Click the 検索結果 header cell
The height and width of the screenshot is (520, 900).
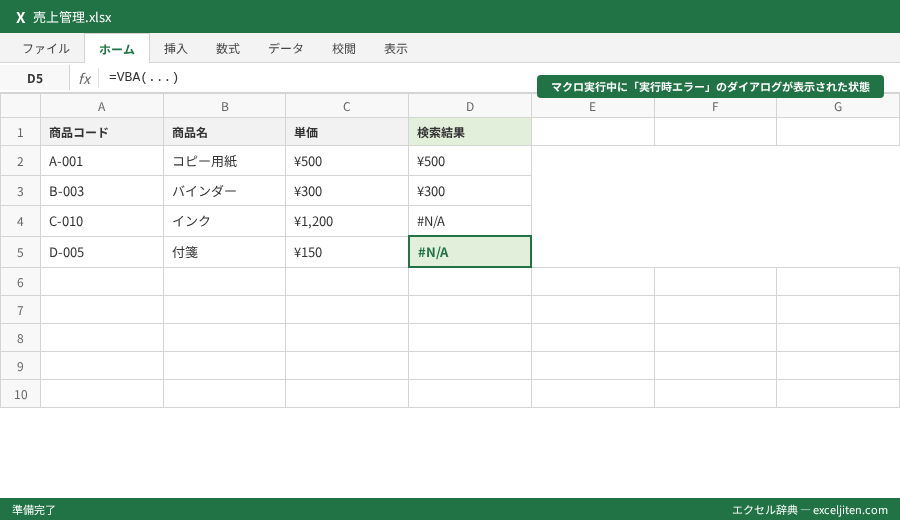470,132
